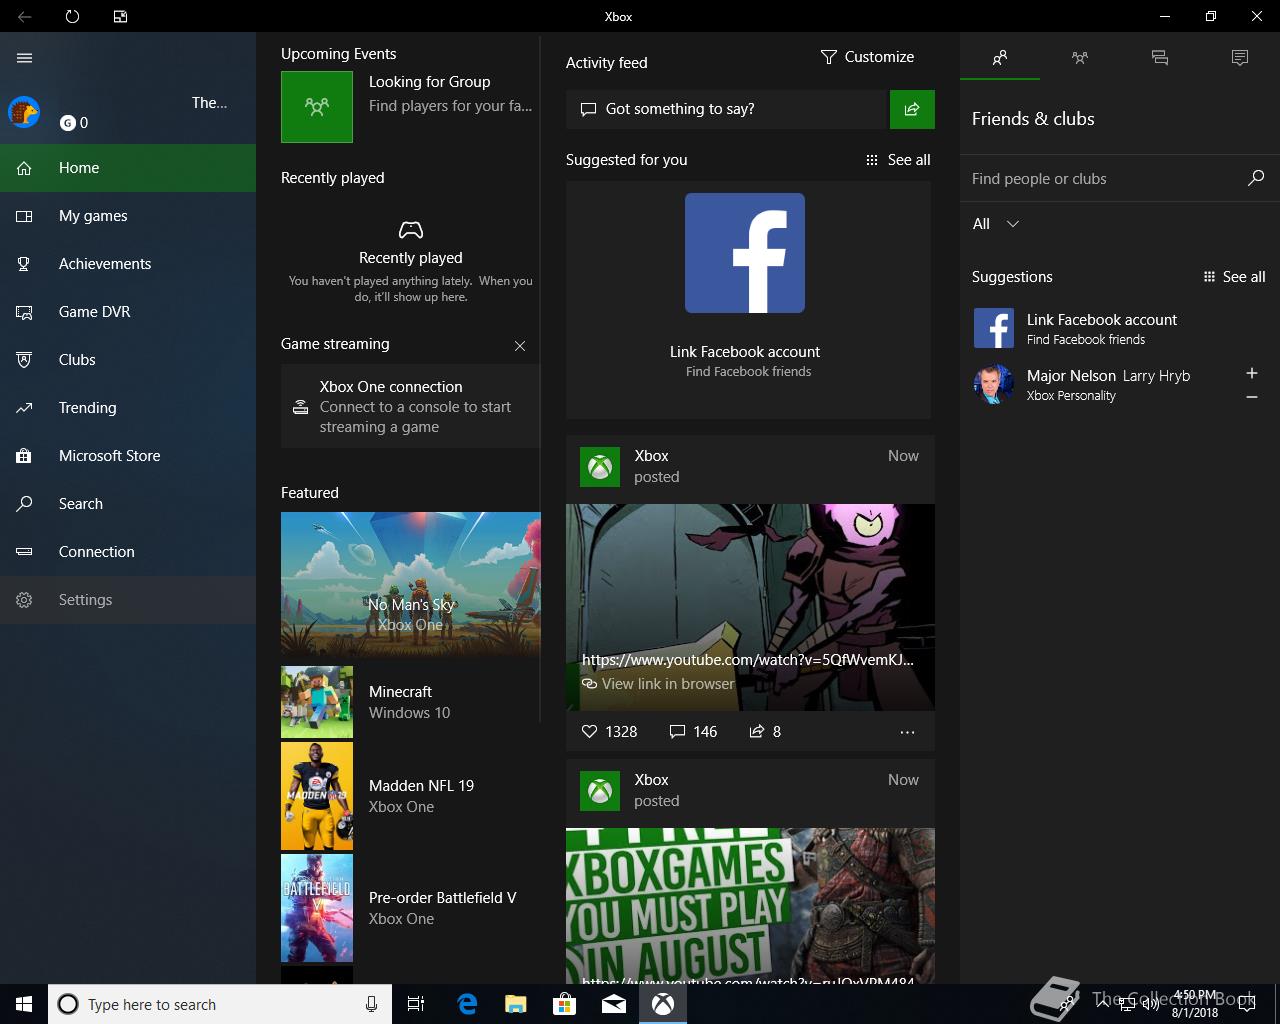Open the Achievements page
This screenshot has width=1280, height=1024.
128,264
